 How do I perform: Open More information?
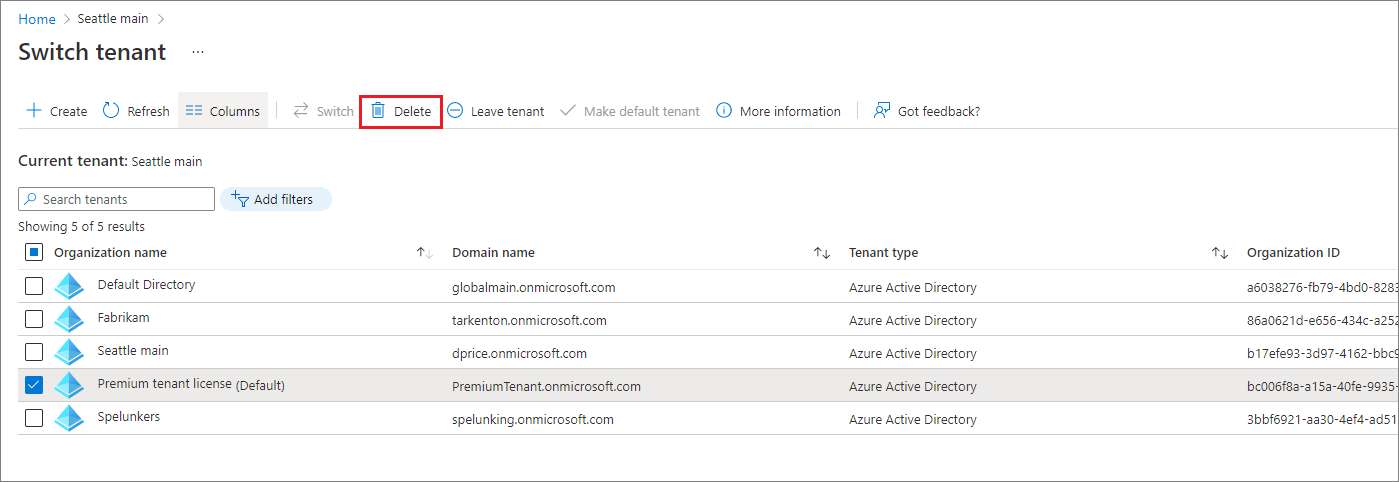pos(779,111)
